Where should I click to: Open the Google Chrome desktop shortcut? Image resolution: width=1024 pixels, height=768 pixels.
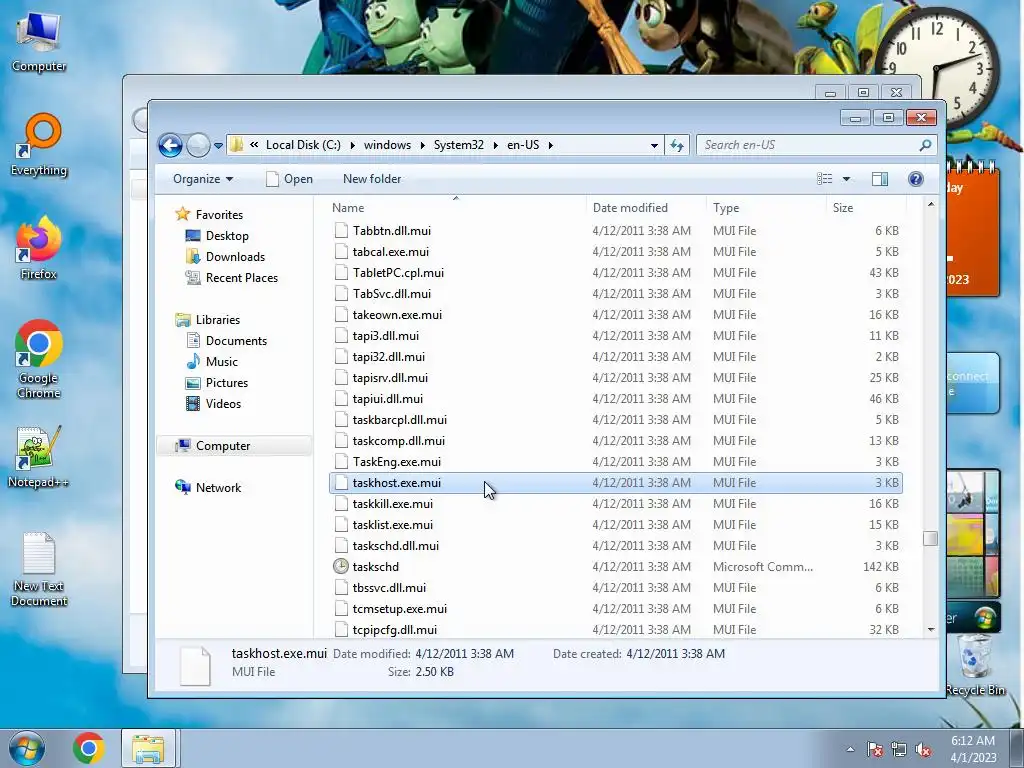[x=39, y=359]
